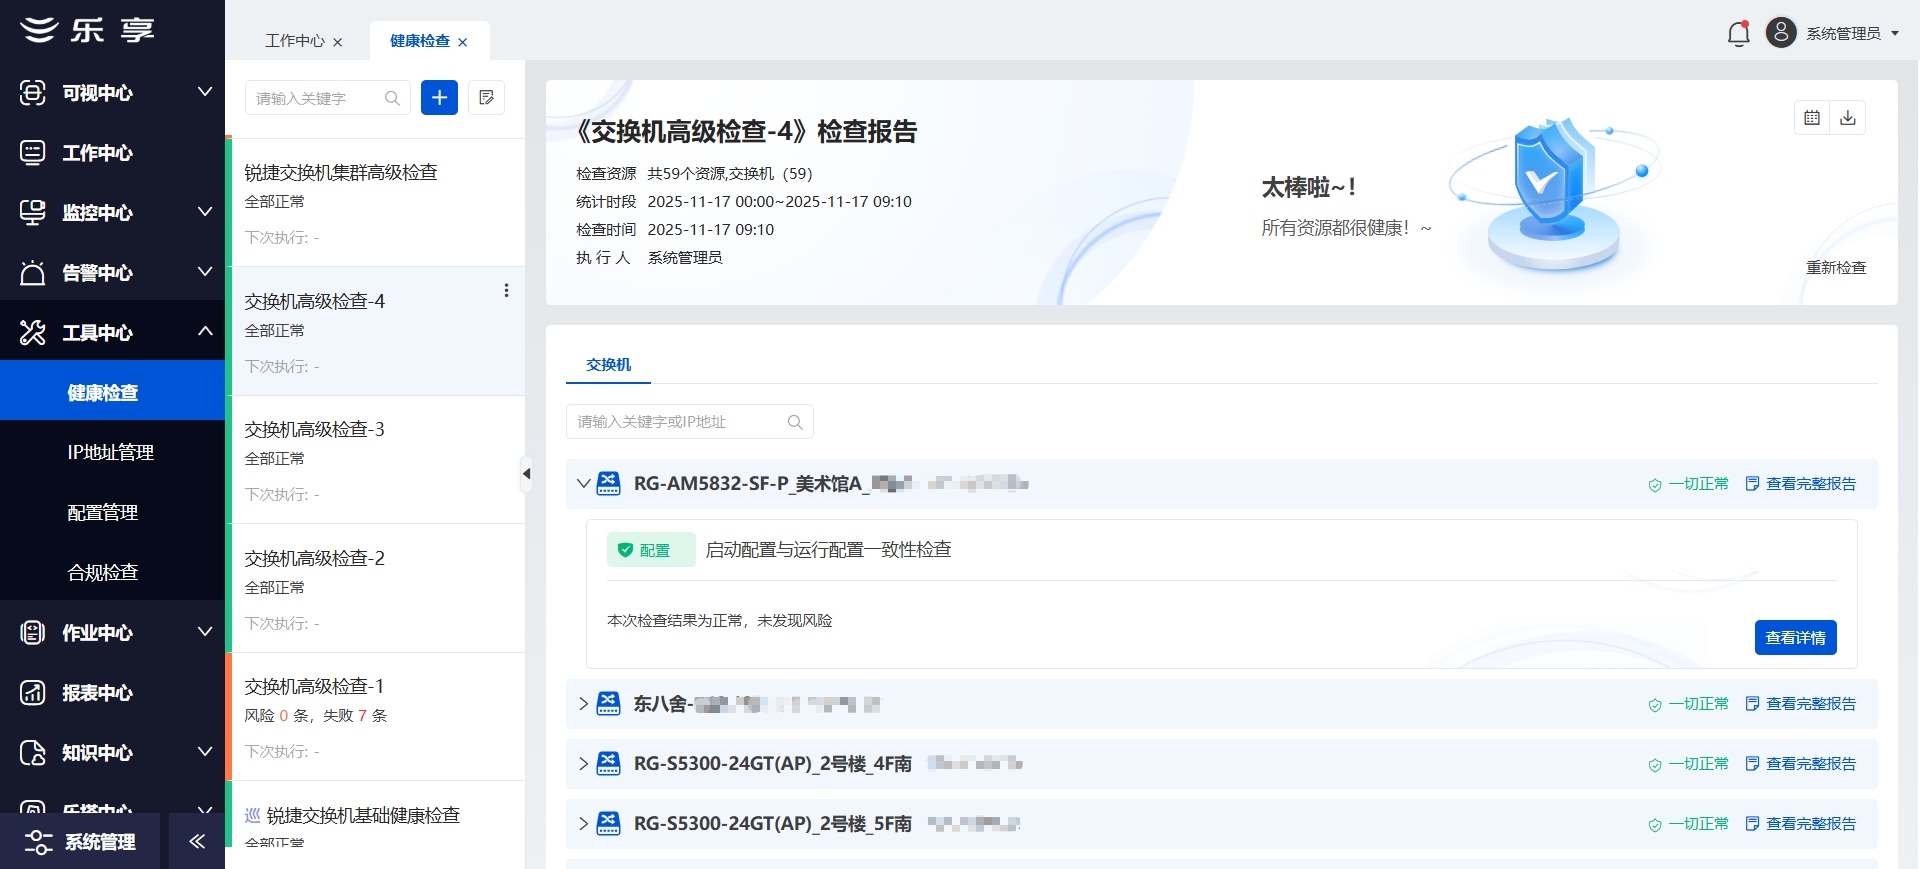Download the report via download icon
Viewport: 1920px width, 869px height.
coord(1847,118)
